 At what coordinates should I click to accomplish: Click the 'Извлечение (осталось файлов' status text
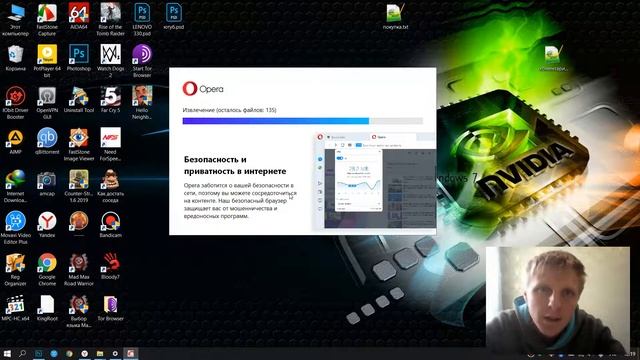[229, 110]
